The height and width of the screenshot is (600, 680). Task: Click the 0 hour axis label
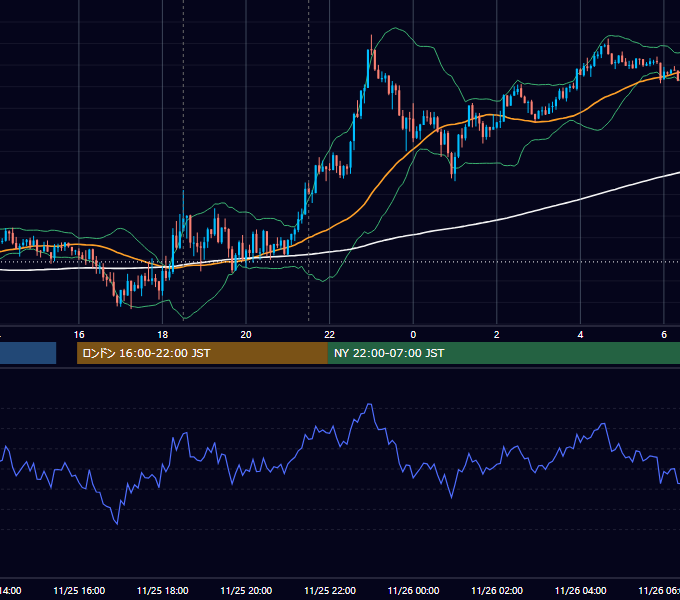413,335
